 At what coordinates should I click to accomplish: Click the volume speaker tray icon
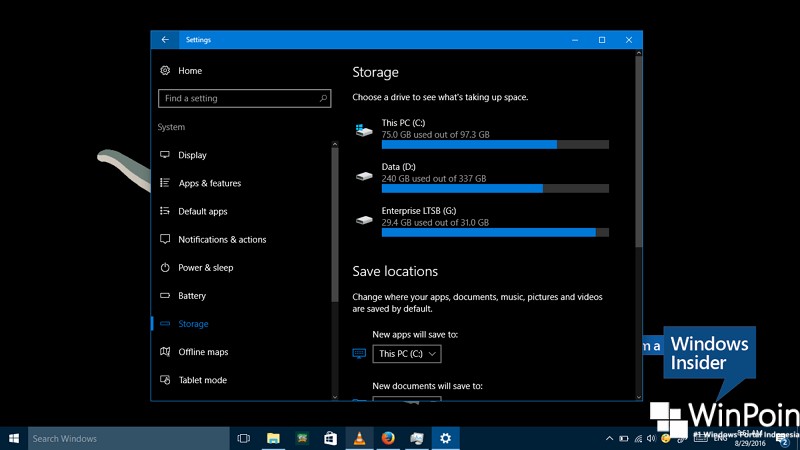point(651,438)
